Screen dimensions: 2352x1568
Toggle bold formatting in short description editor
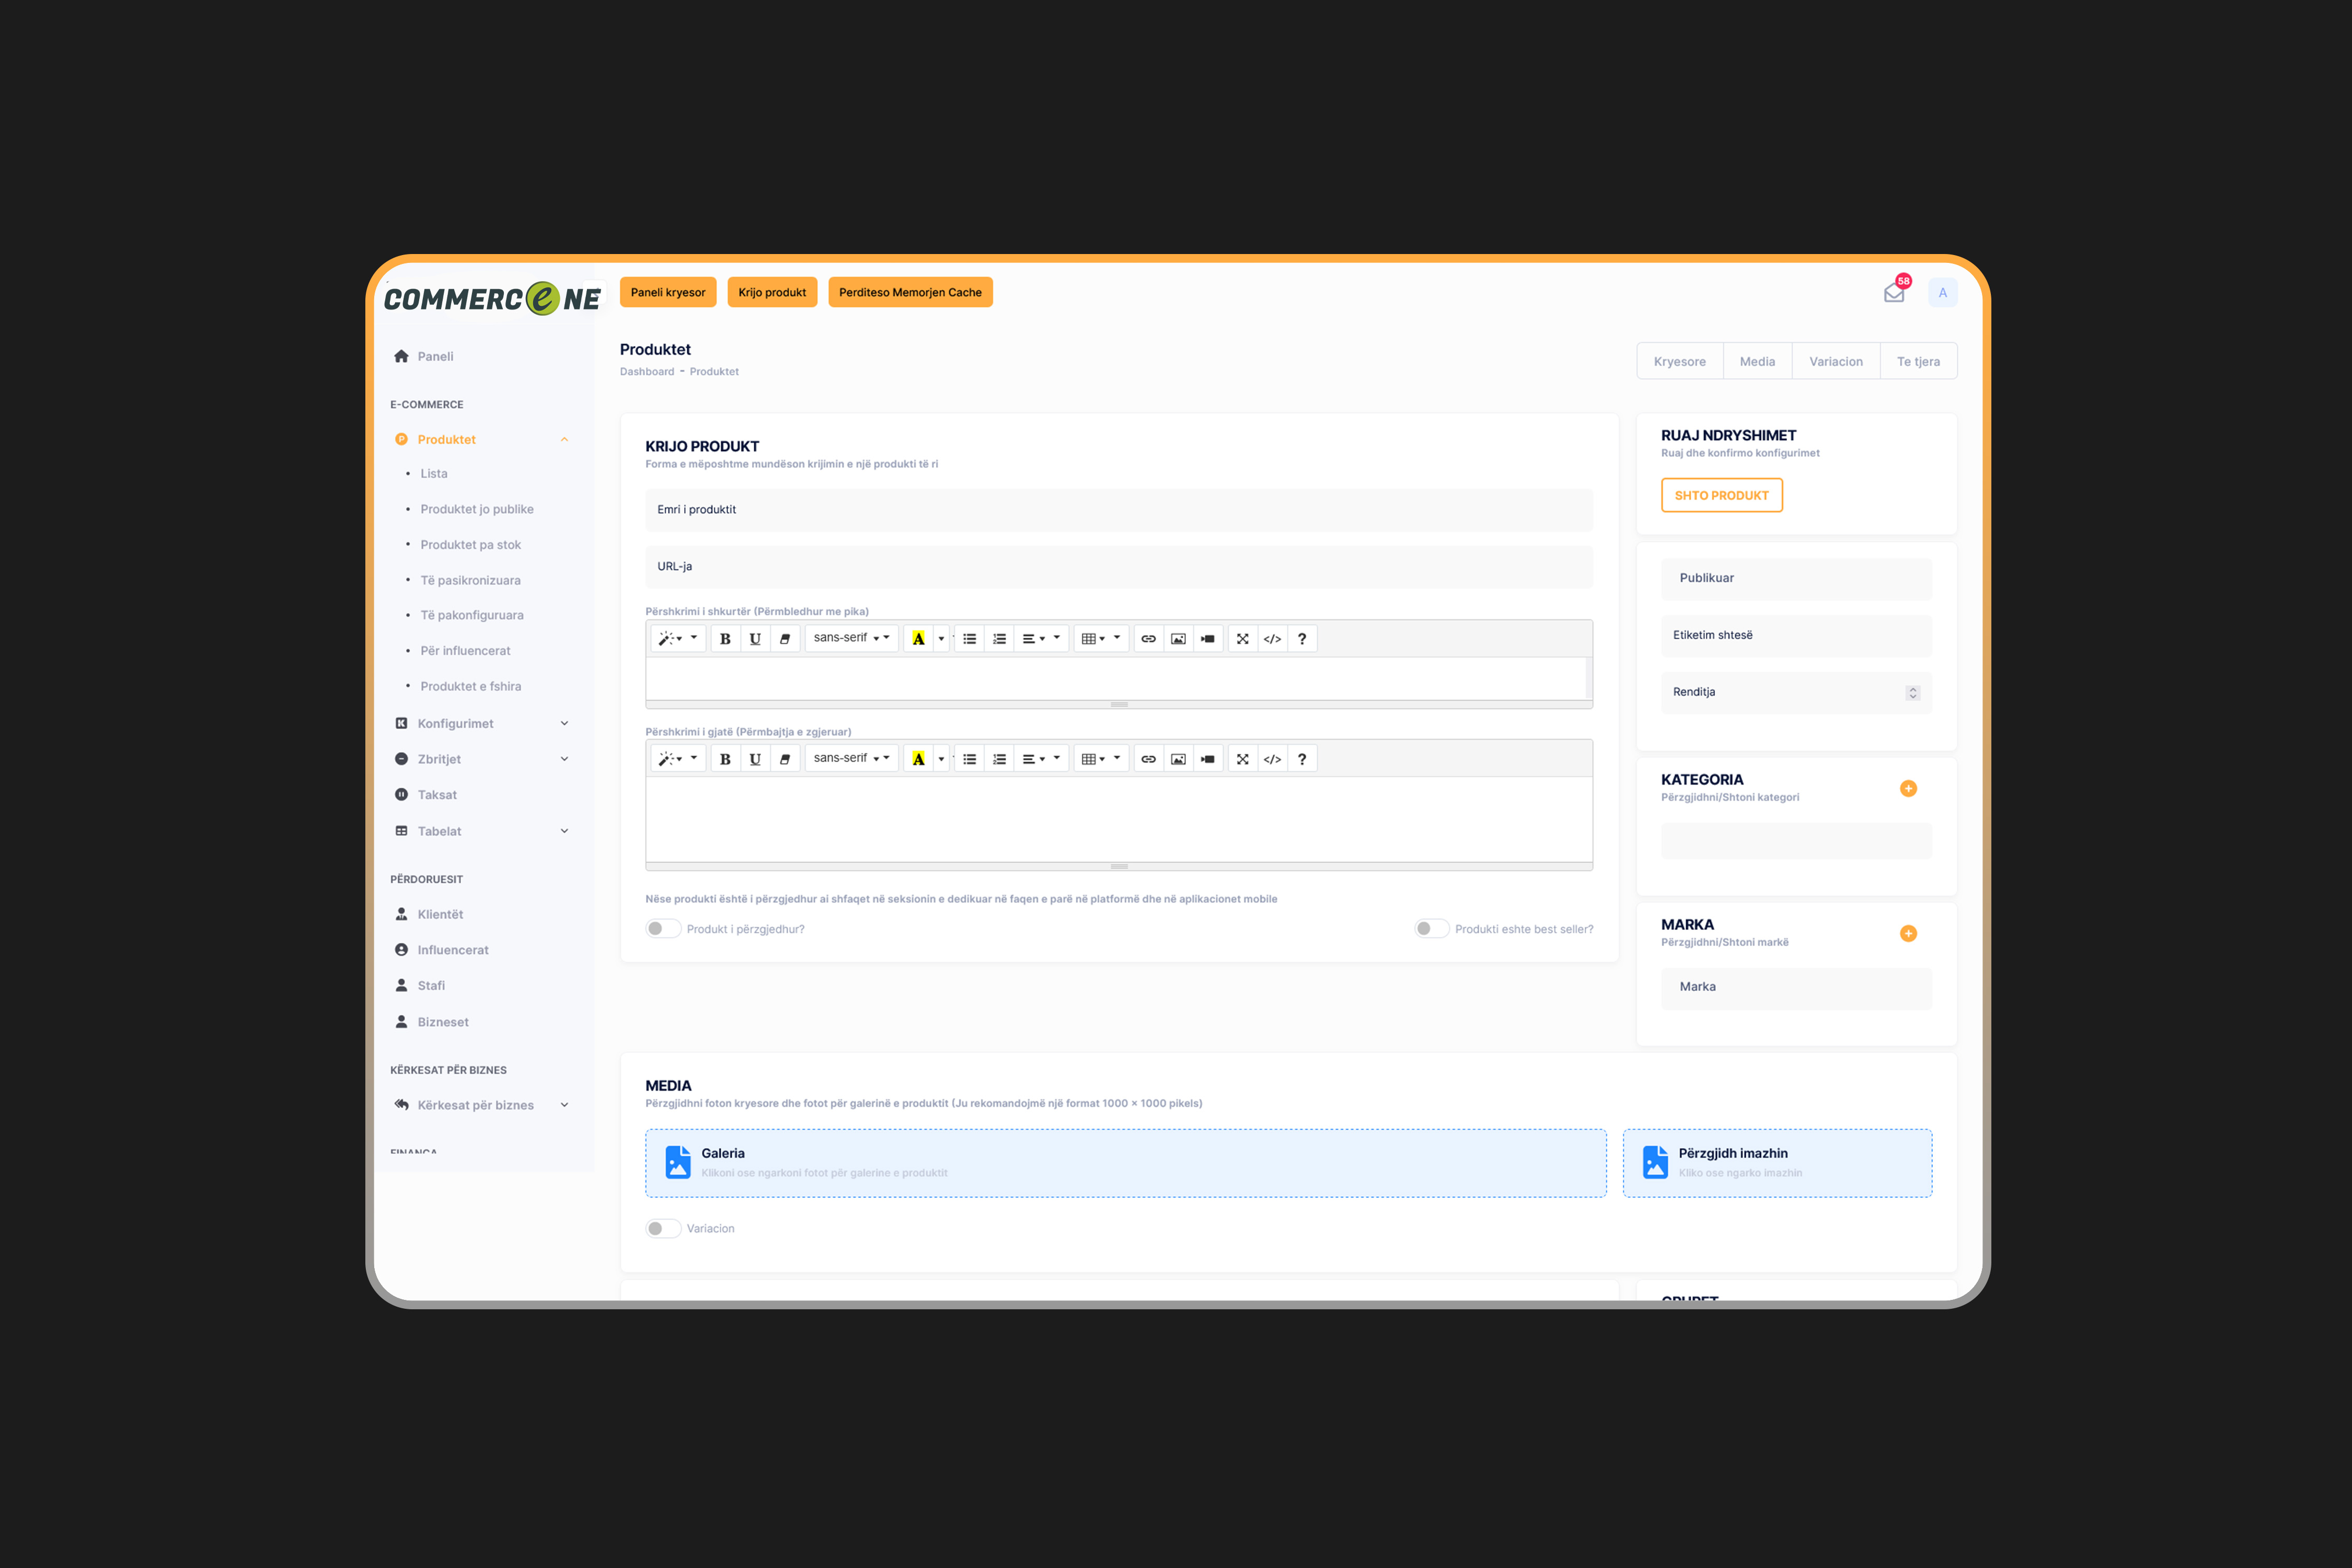tap(725, 638)
